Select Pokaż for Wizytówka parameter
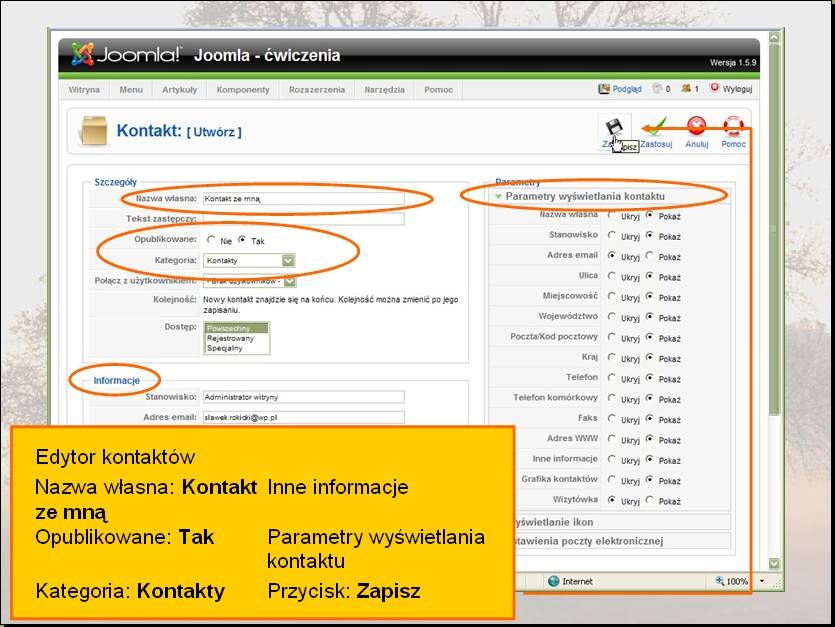The image size is (835, 627). pyautogui.click(x=650, y=500)
